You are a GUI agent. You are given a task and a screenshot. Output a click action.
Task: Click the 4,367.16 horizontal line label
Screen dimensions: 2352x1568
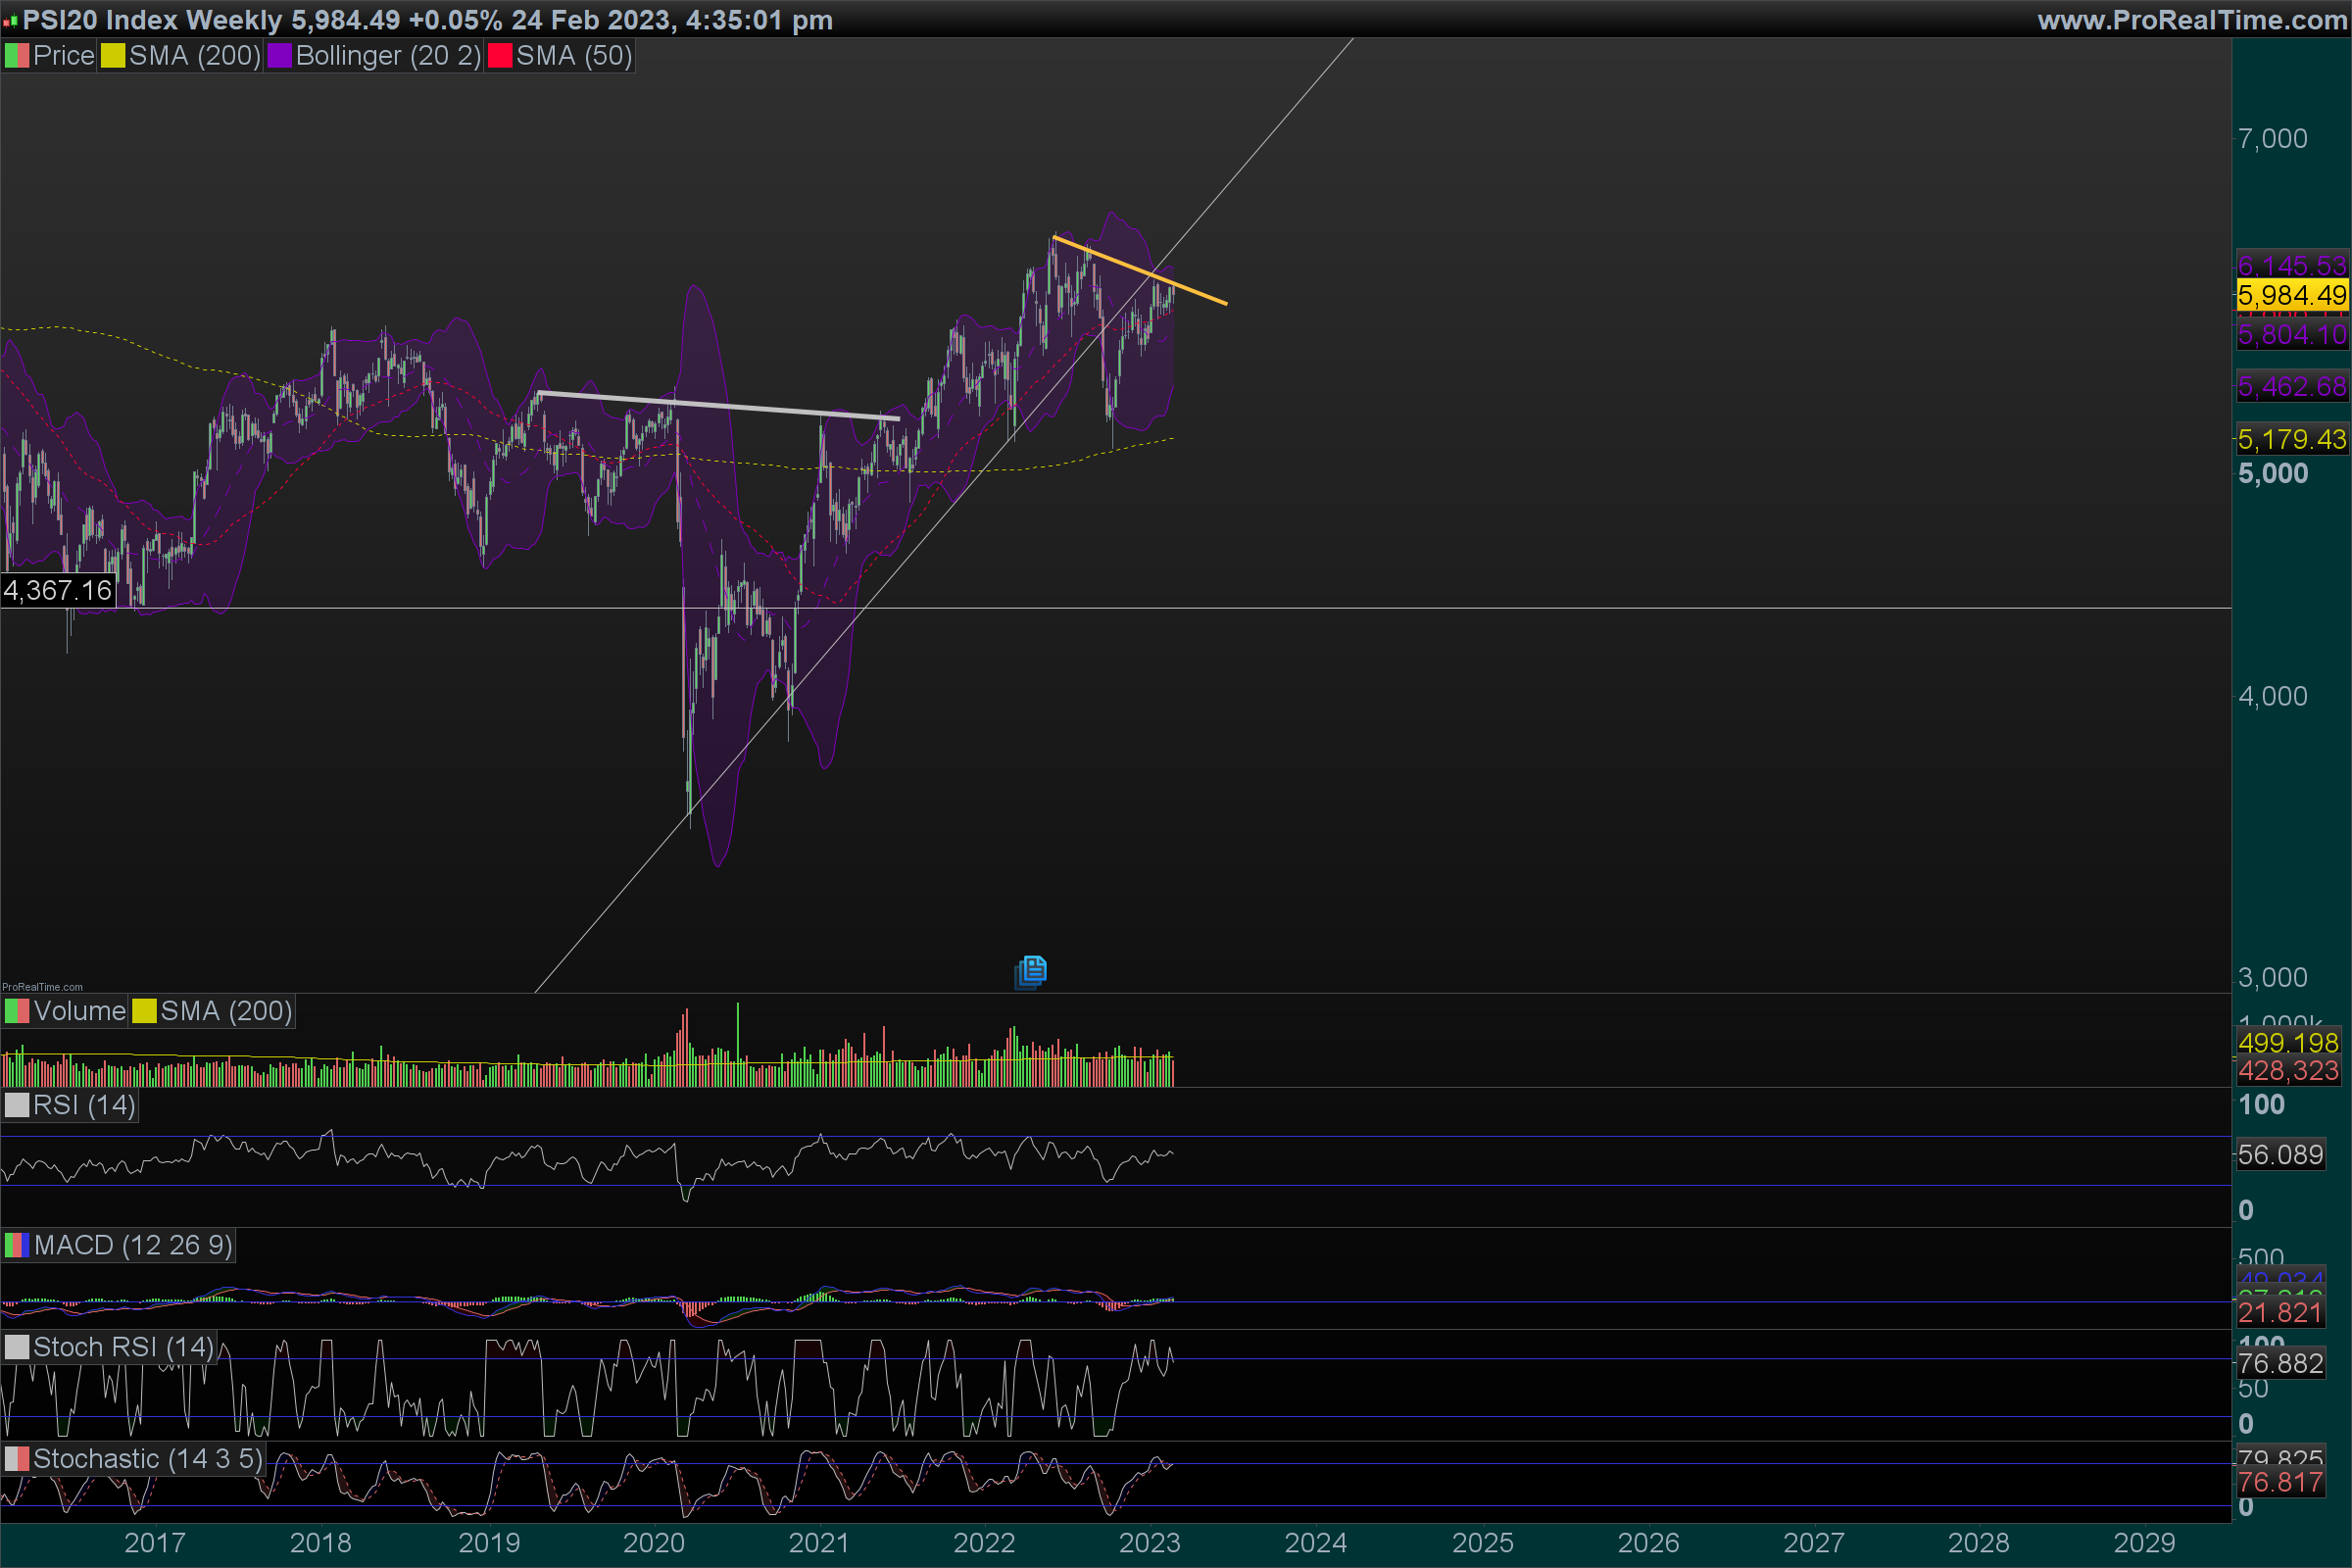(x=58, y=590)
